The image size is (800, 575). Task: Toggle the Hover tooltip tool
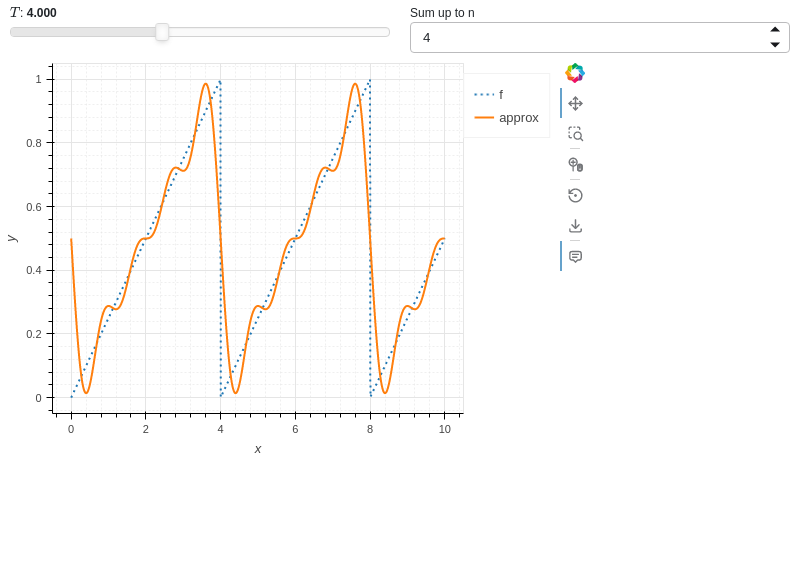pos(576,256)
